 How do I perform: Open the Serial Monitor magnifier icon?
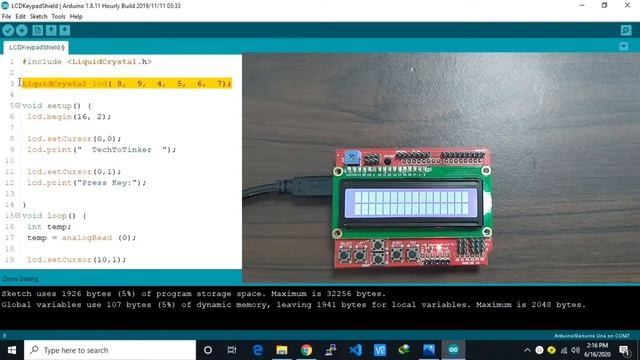pos(626,30)
